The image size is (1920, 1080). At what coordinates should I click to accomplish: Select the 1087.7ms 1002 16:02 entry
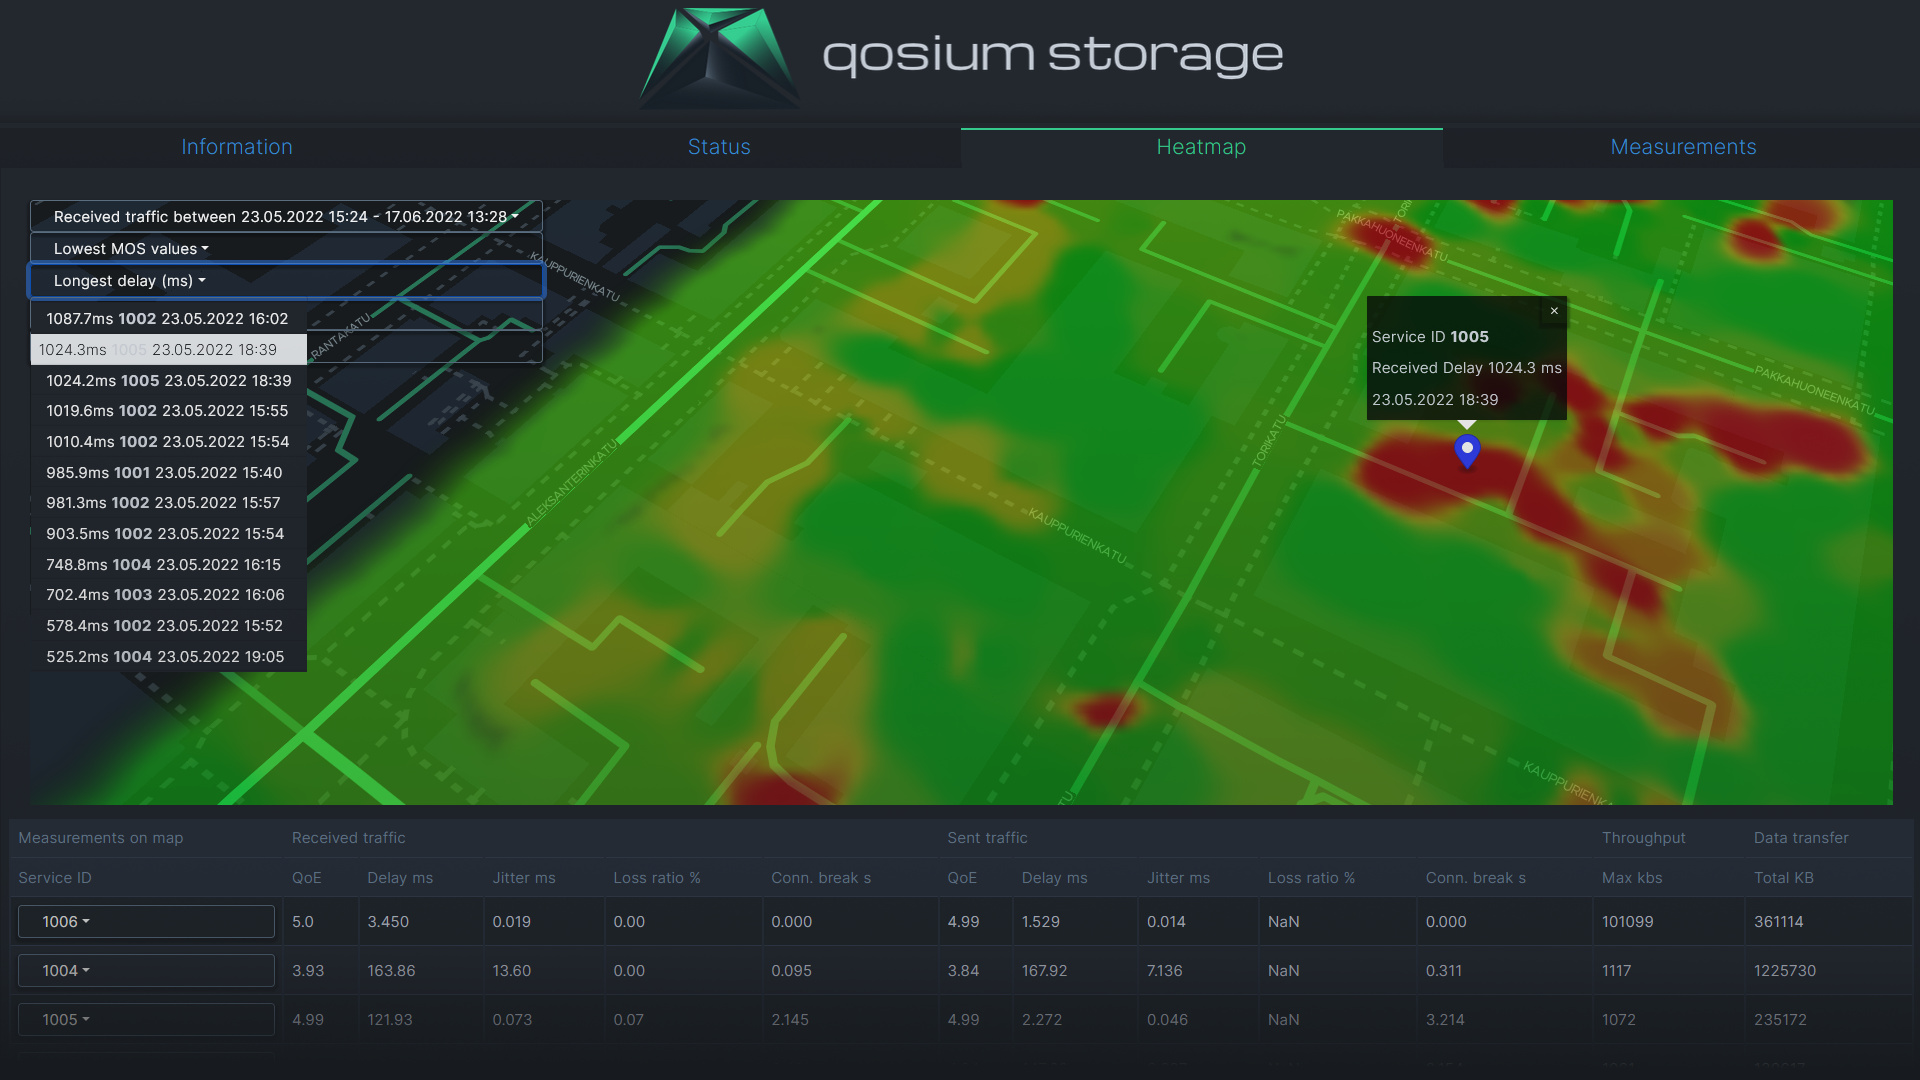click(x=168, y=319)
